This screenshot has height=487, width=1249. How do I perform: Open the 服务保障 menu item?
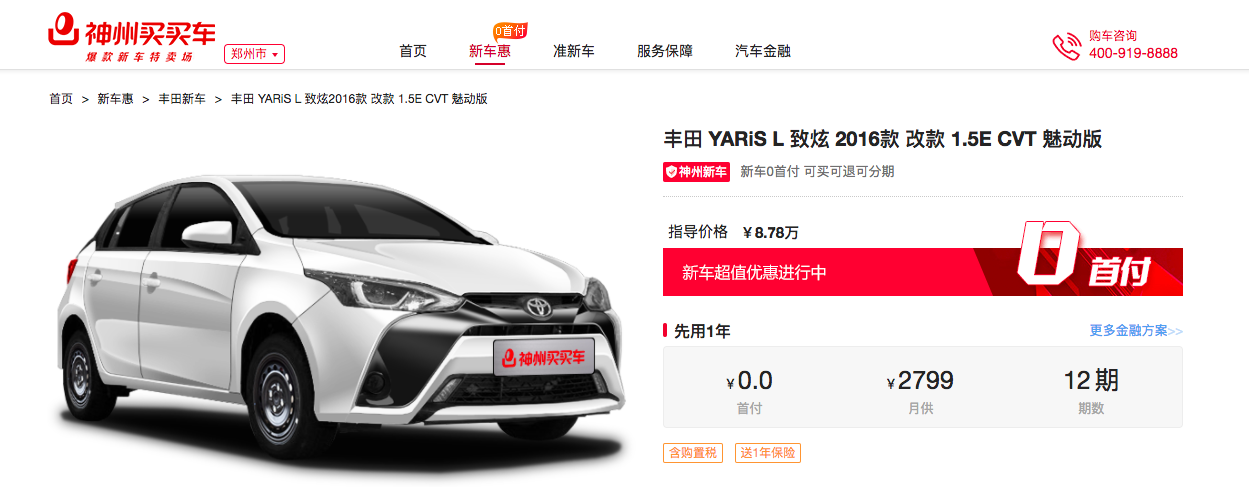(665, 51)
